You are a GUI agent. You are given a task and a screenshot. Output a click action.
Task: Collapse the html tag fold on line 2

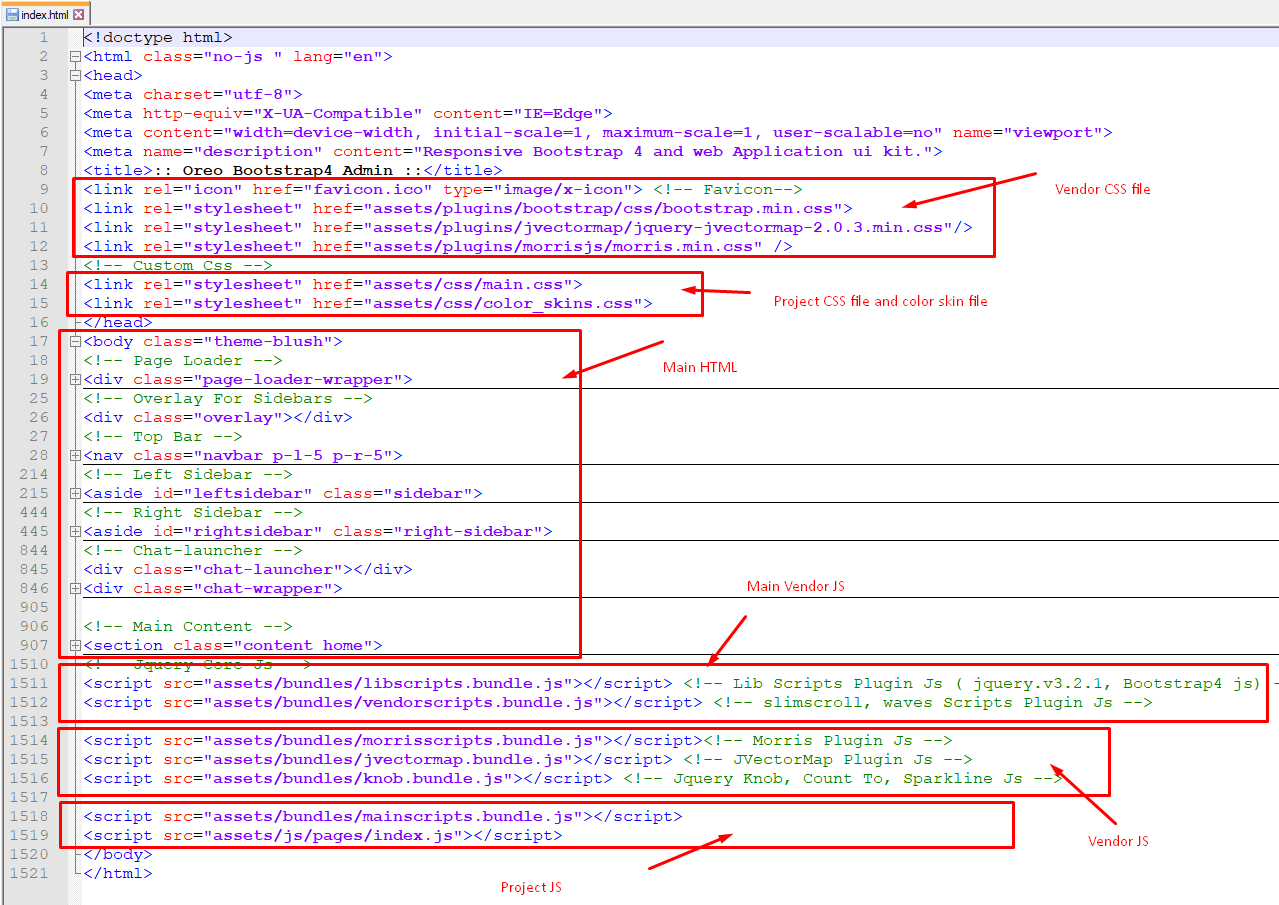(x=75, y=57)
